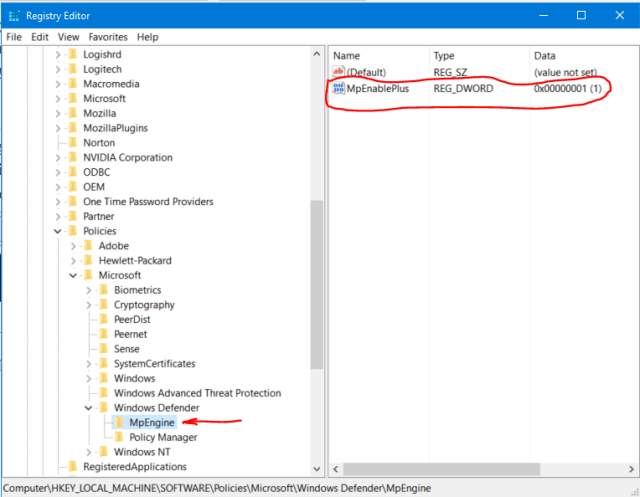Click the Macromedia folder icon
The image size is (640, 497).
[x=73, y=83]
